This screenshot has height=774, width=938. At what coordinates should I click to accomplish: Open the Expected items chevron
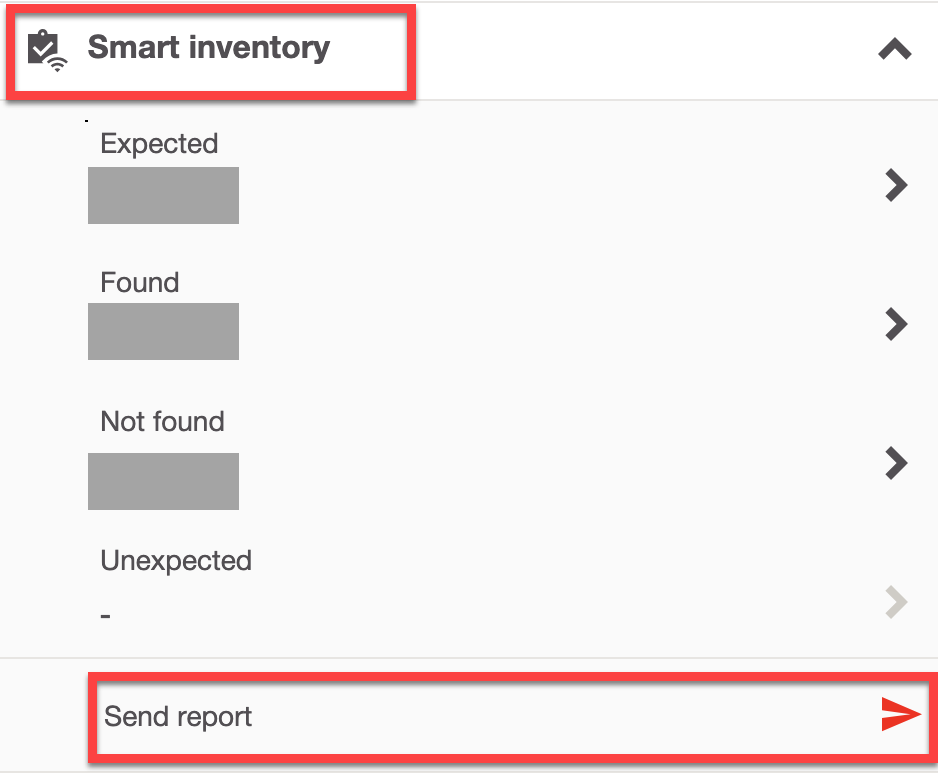pos(896,185)
